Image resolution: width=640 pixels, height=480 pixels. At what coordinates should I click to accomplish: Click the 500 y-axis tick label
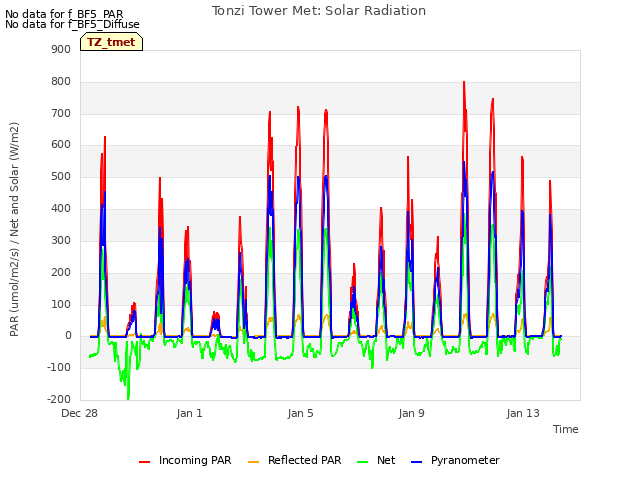click(61, 176)
